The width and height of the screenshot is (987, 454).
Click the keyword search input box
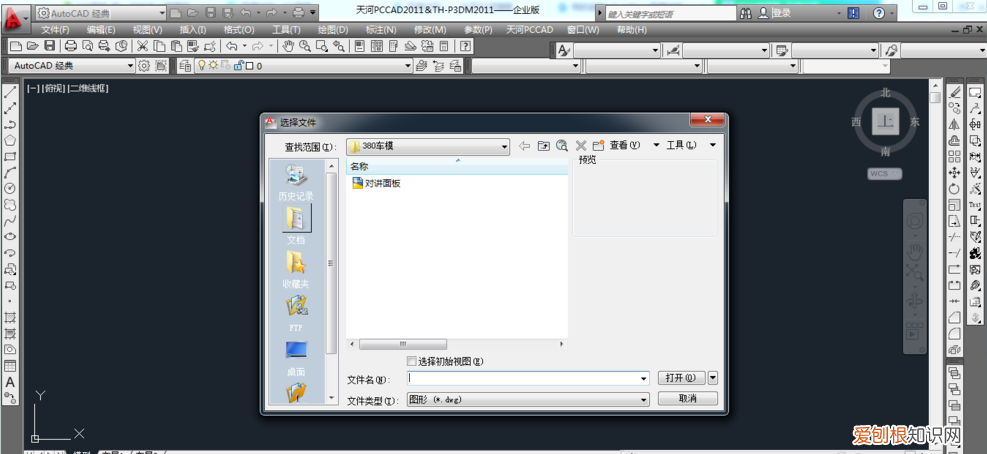point(669,13)
